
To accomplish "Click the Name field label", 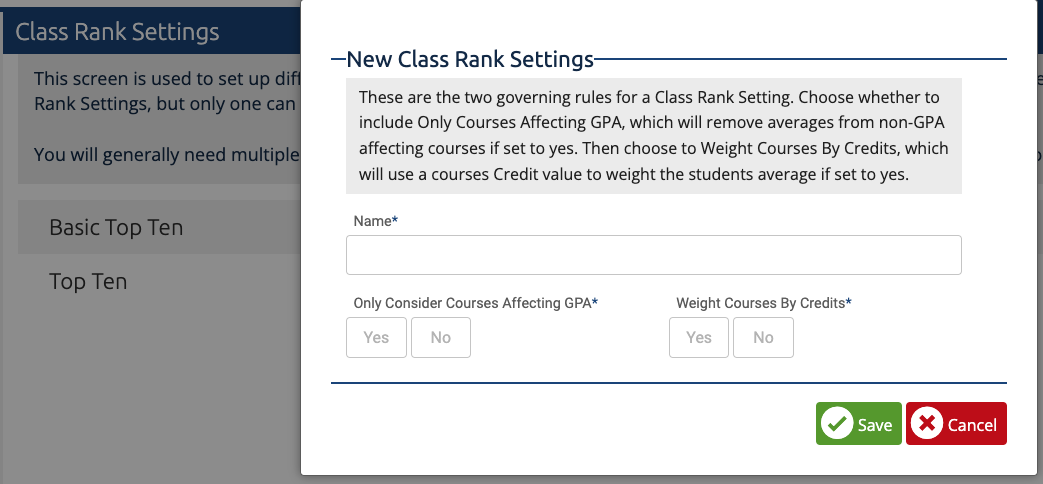I will click(372, 221).
